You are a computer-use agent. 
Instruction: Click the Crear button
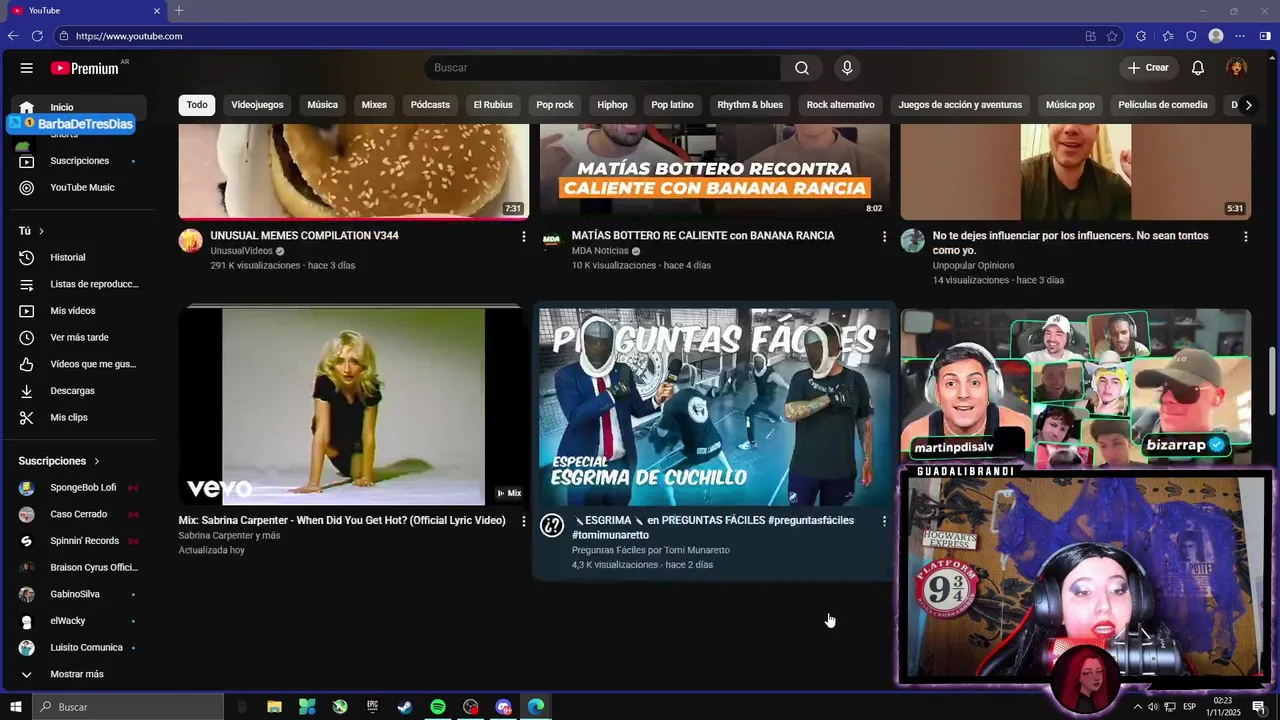1148,68
